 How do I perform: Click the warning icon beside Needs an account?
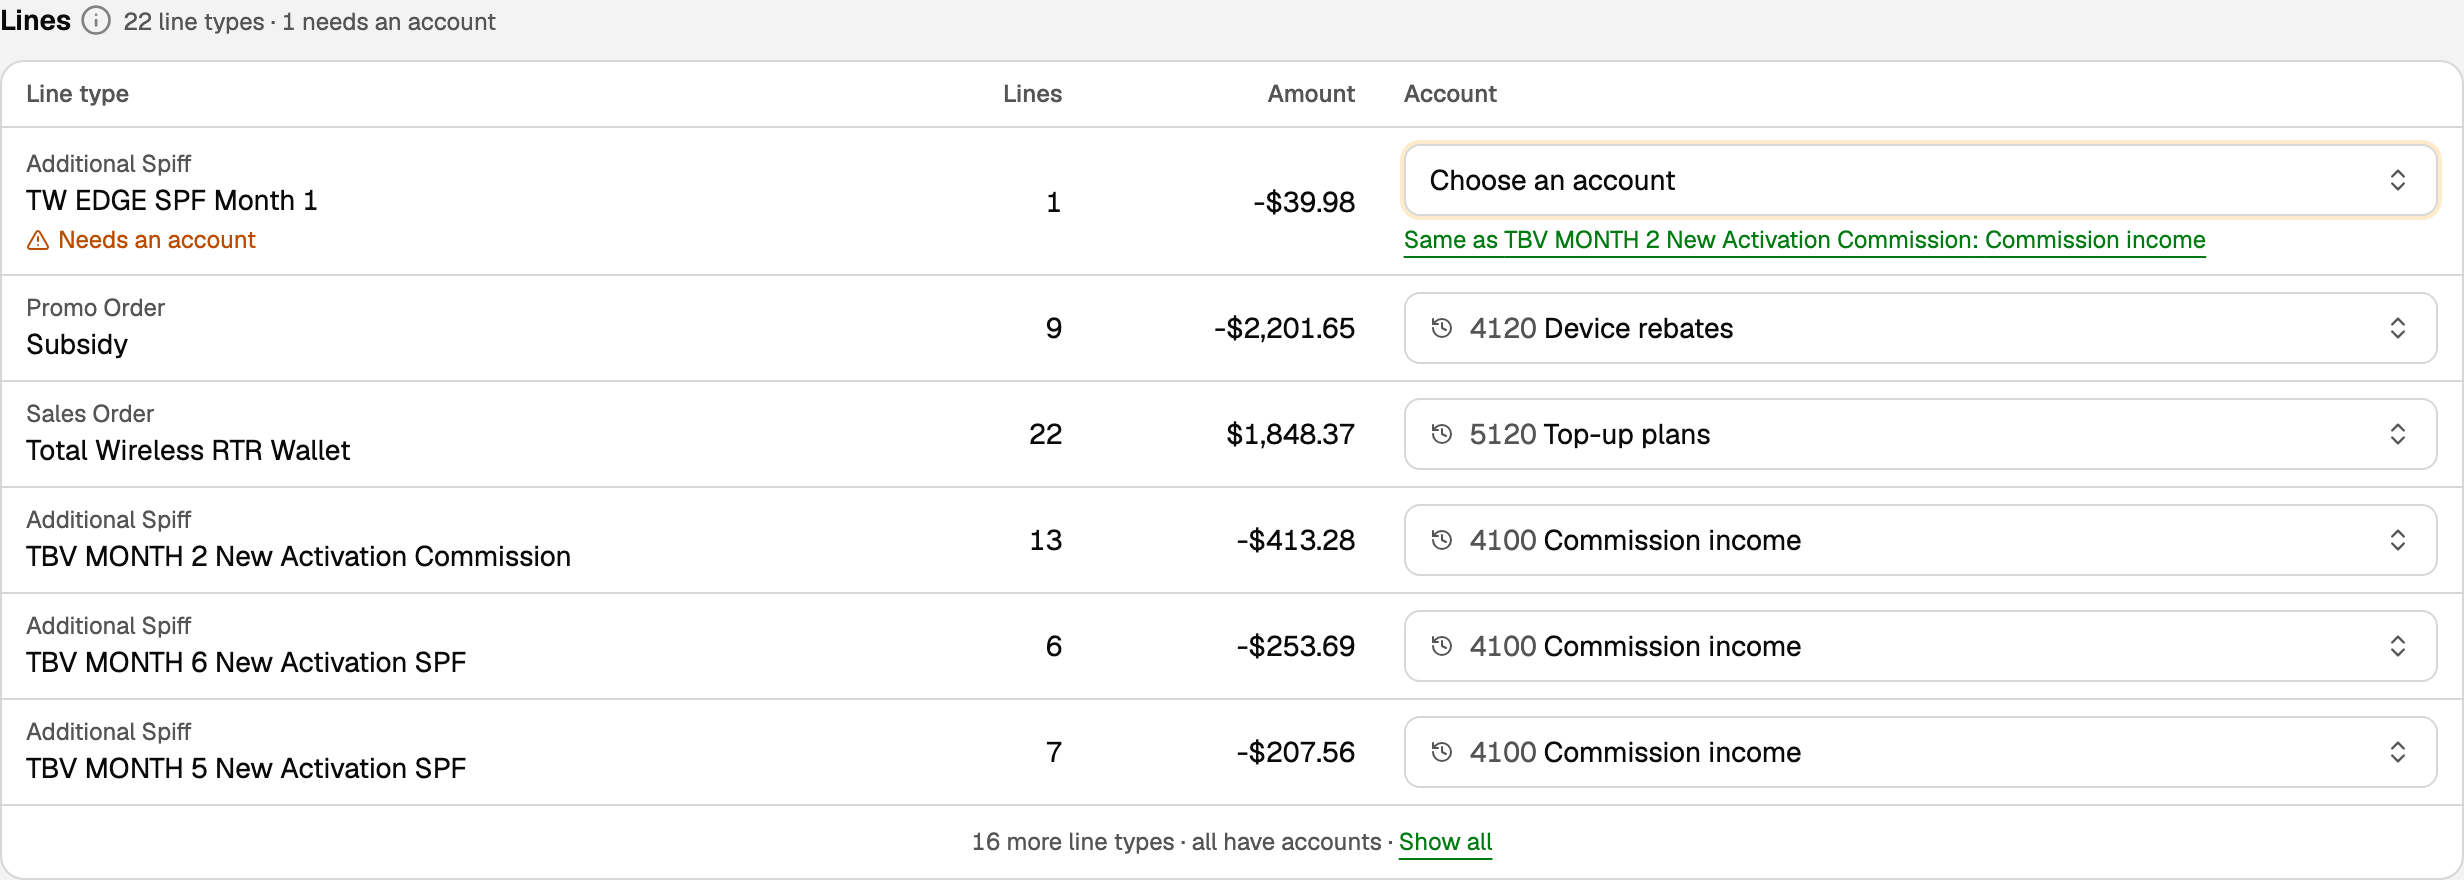point(38,240)
